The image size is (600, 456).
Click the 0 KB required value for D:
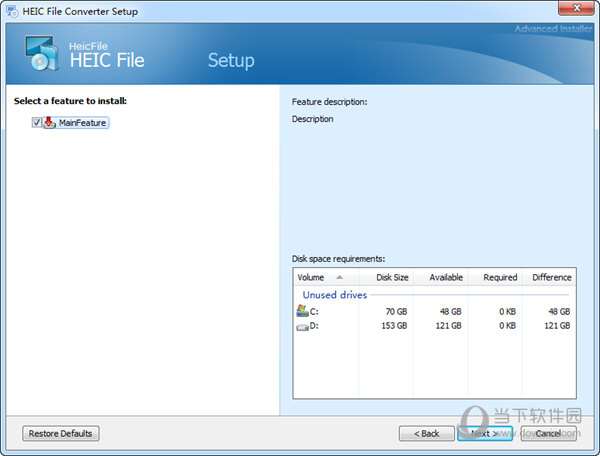(507, 326)
